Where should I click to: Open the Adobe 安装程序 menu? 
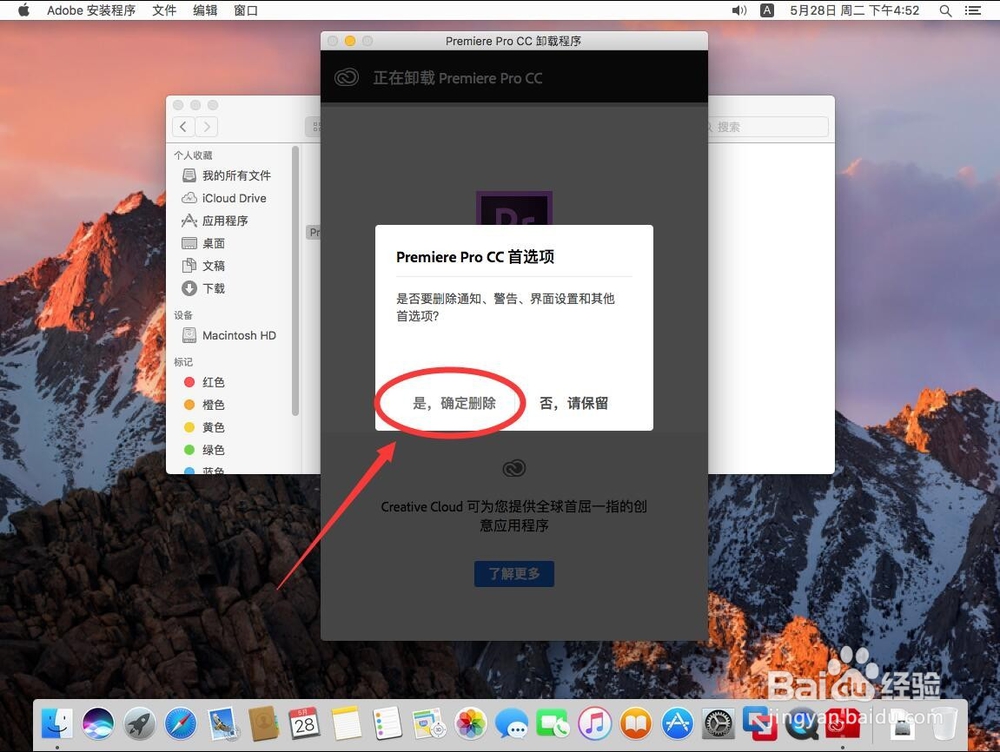(x=91, y=10)
